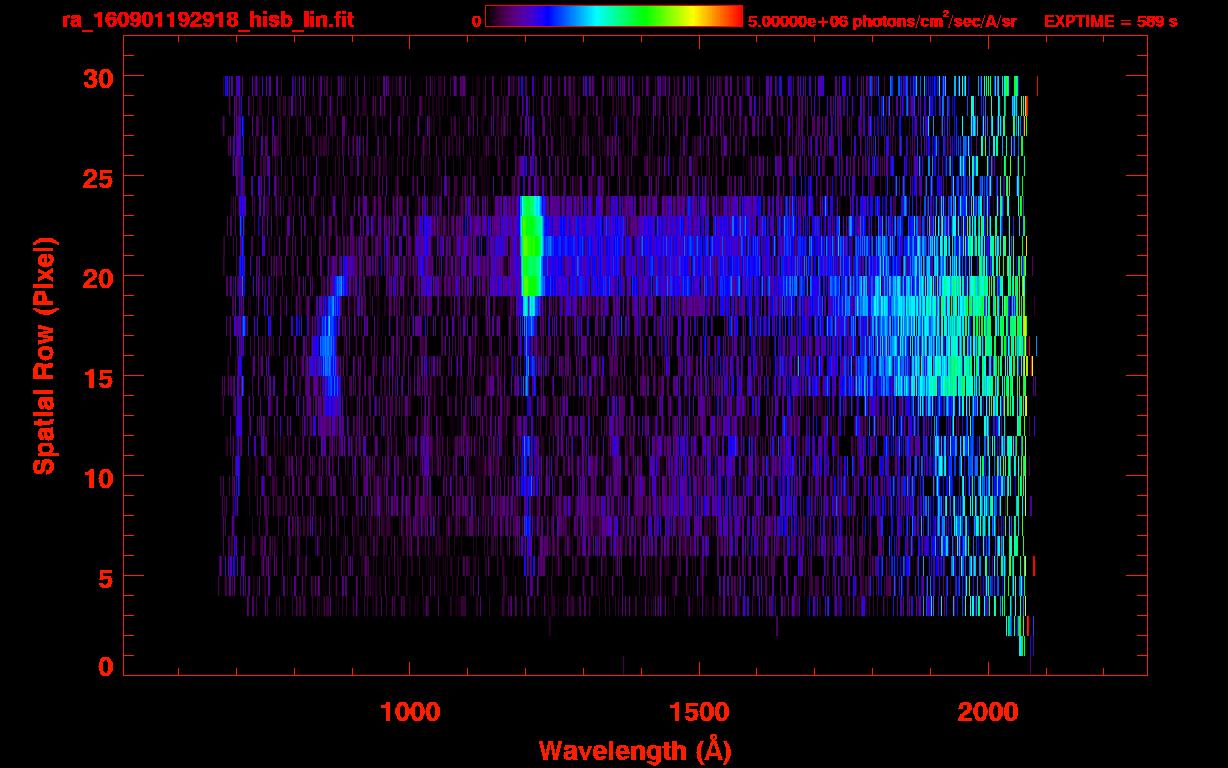1228x768 pixels.
Task: Click the color scale bar at top
Action: coord(614,16)
